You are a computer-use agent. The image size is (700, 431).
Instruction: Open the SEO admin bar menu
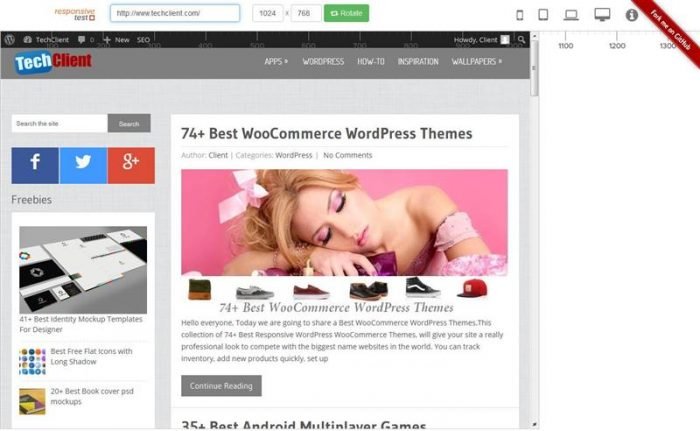[143, 40]
